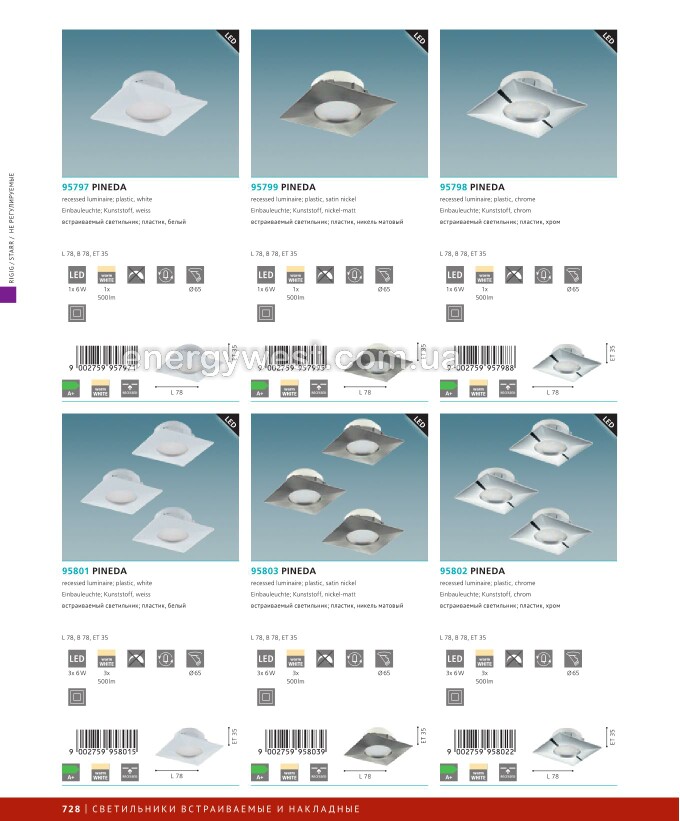
Task: Click the lamp replaceable icon under 95802
Action: tap(543, 659)
